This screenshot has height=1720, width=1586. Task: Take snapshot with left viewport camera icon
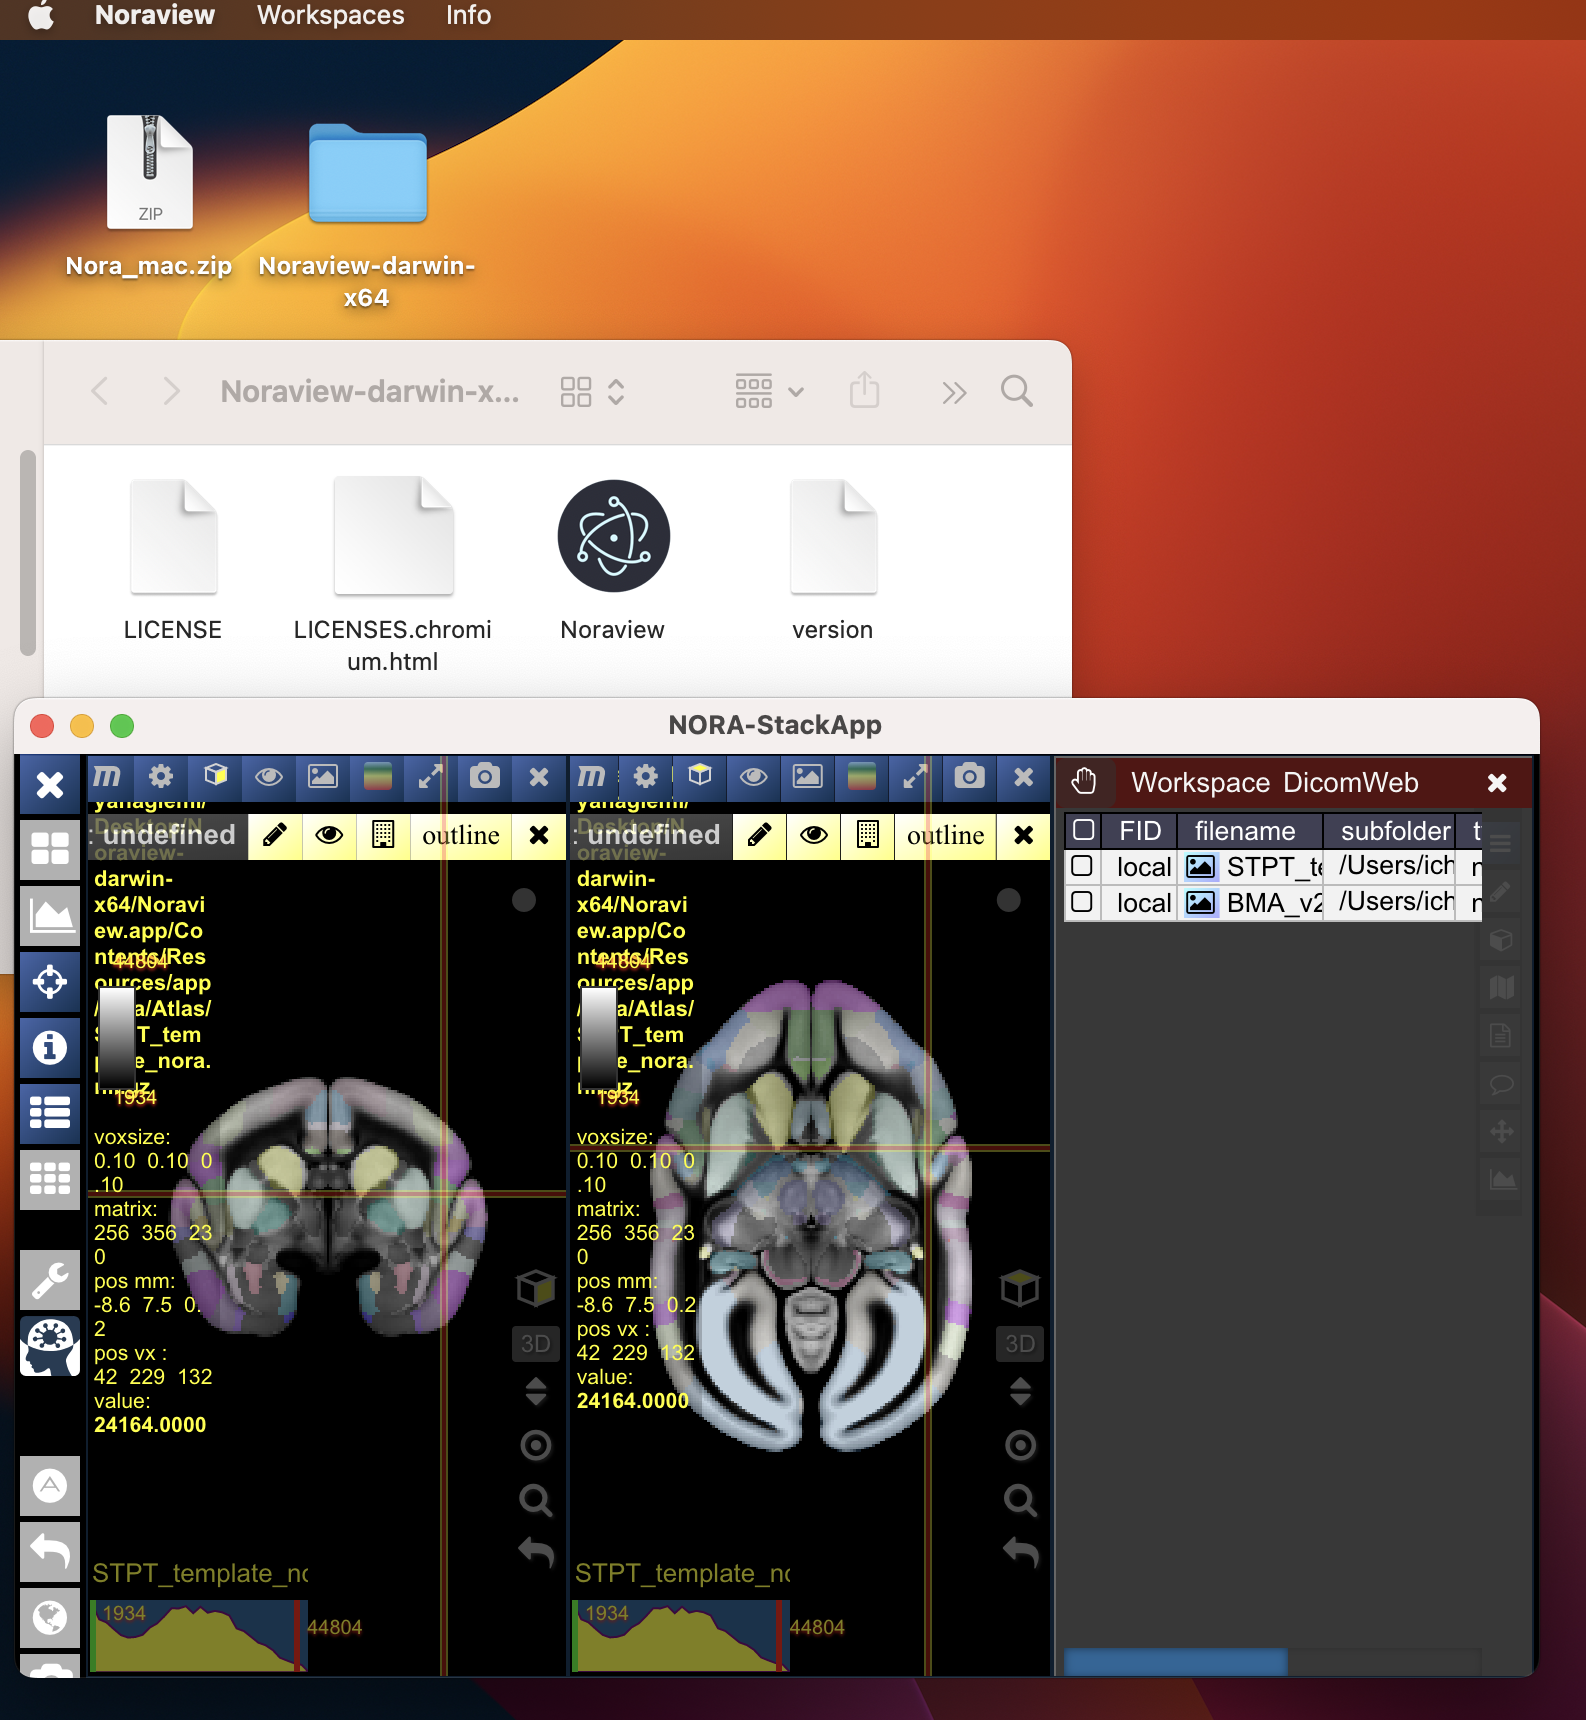click(x=485, y=777)
